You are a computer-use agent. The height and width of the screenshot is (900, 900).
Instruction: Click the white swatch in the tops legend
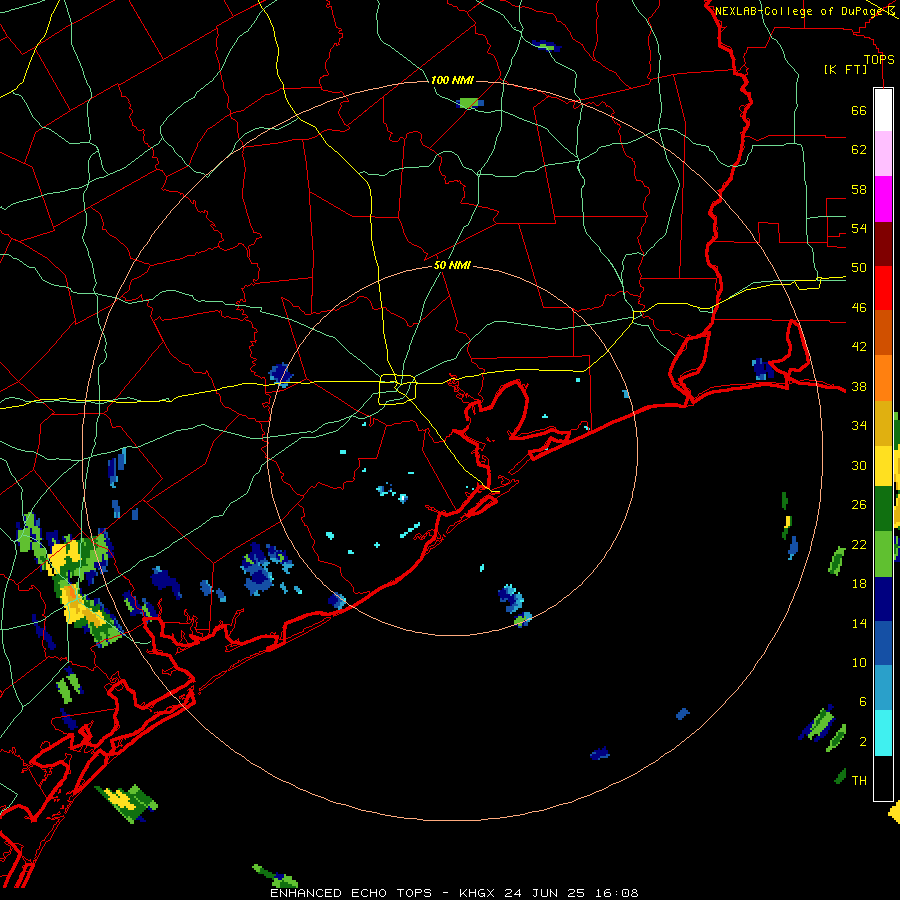coord(883,110)
